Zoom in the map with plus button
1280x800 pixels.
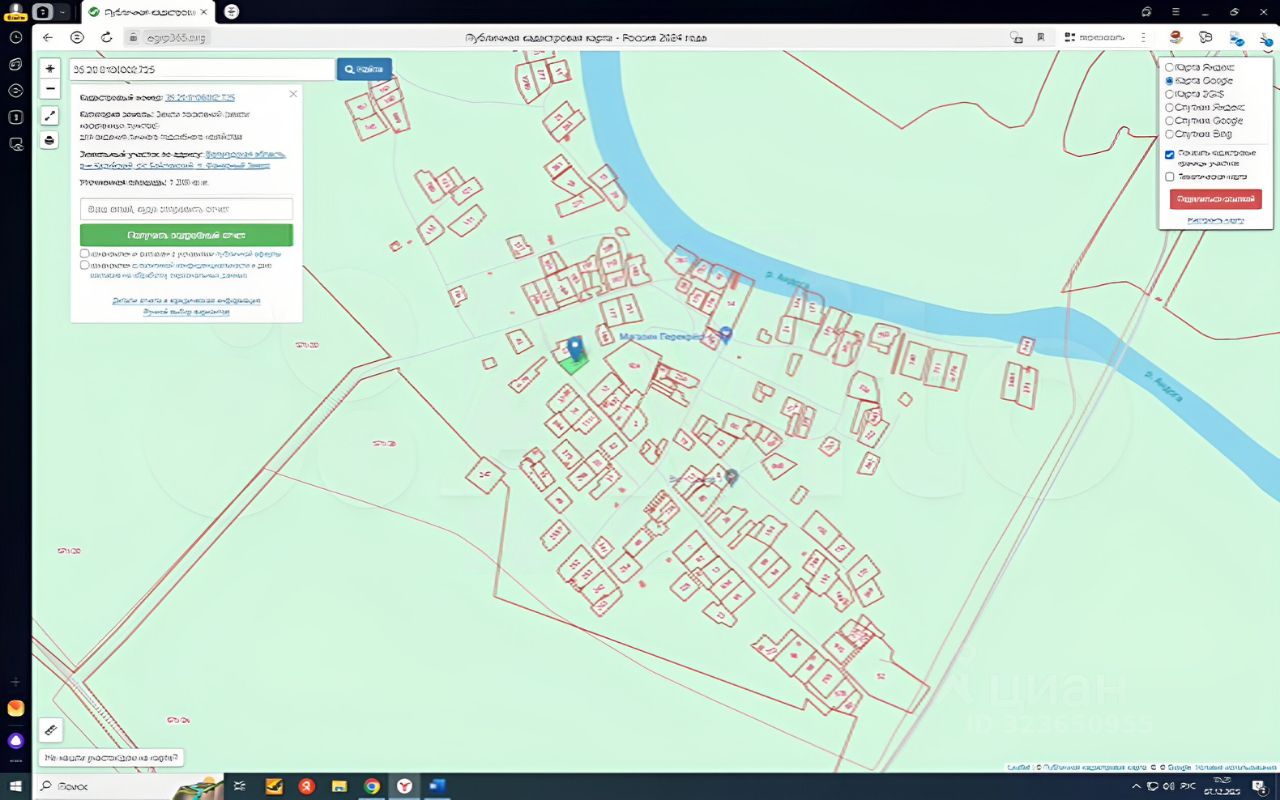[50, 69]
